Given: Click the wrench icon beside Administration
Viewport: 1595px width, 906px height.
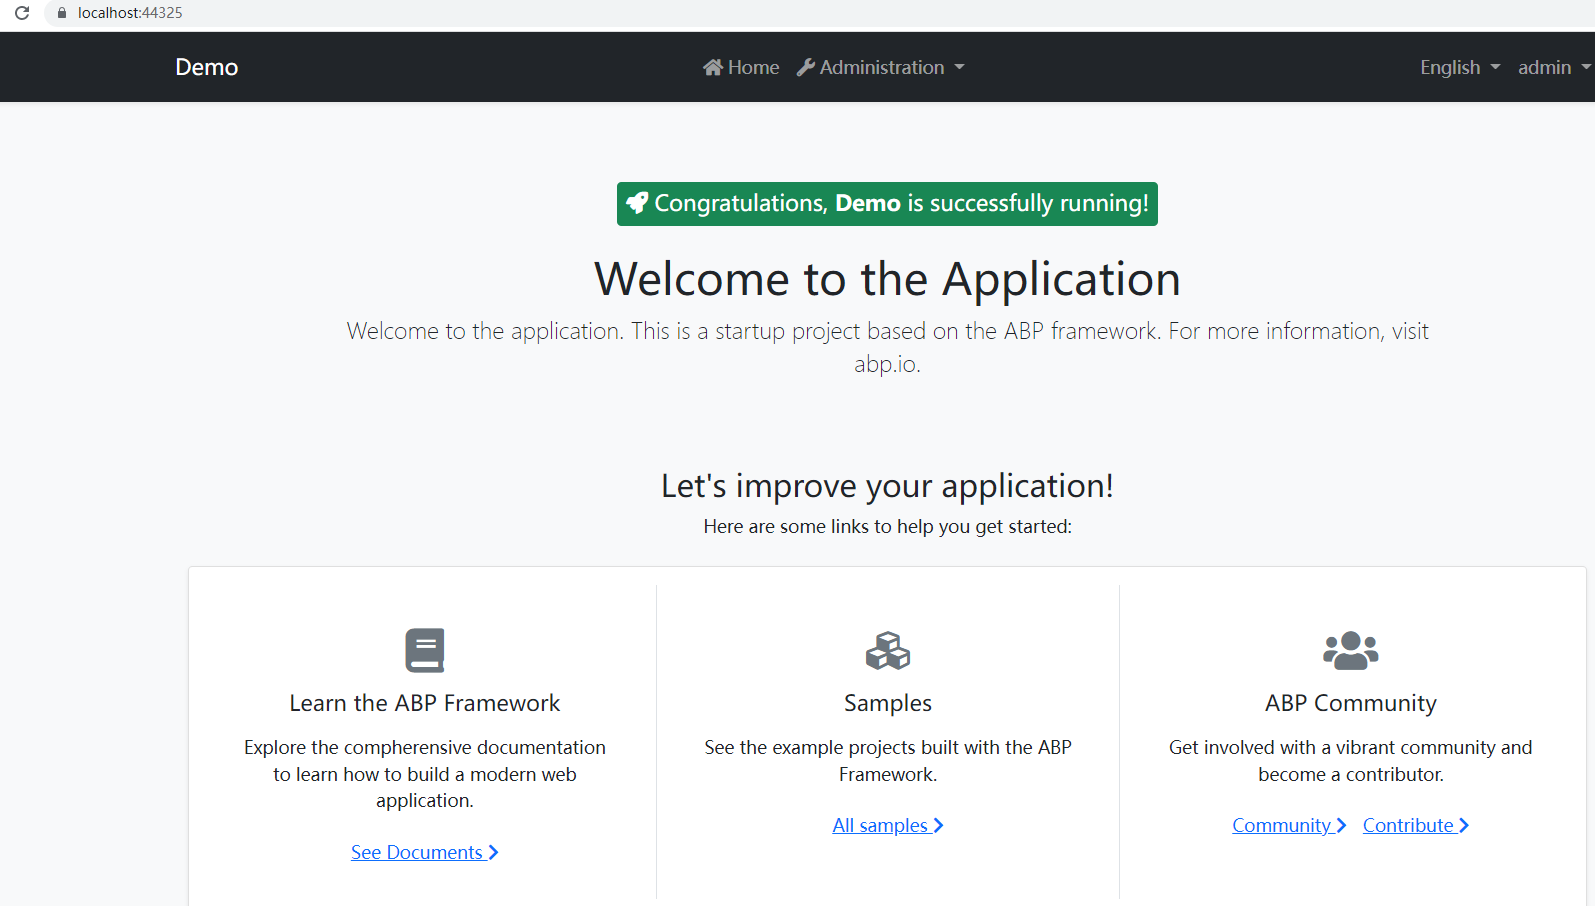Looking at the screenshot, I should [805, 67].
